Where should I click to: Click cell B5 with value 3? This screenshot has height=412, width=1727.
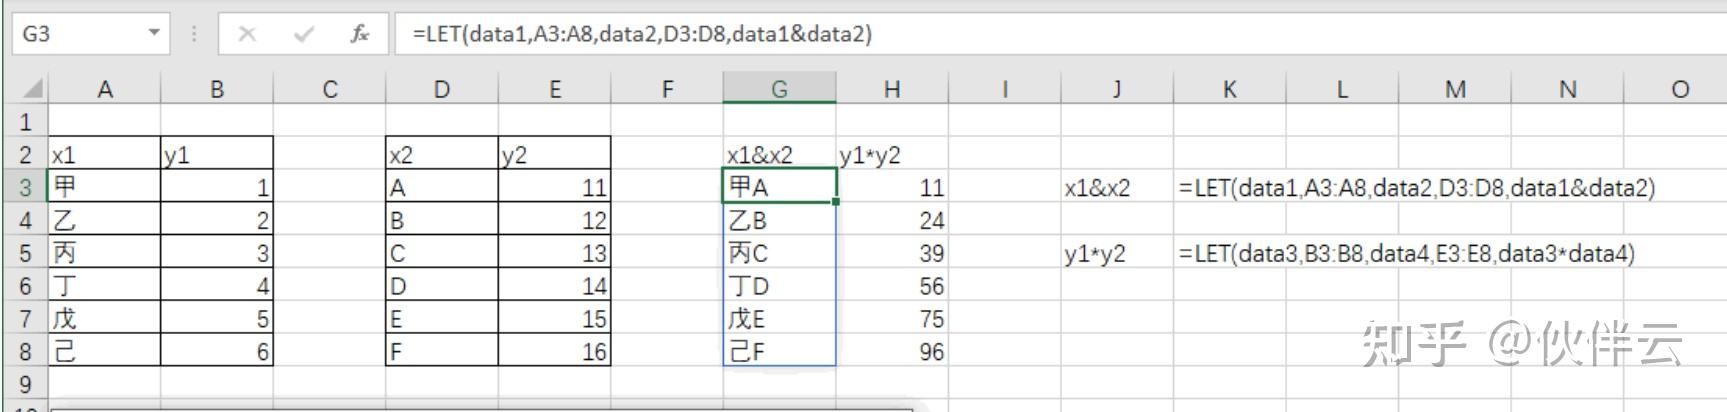216,253
